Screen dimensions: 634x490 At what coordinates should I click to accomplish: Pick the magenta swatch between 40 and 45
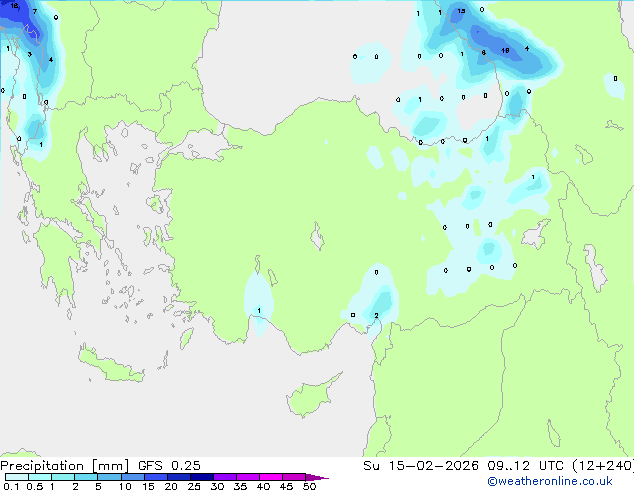tap(271, 477)
